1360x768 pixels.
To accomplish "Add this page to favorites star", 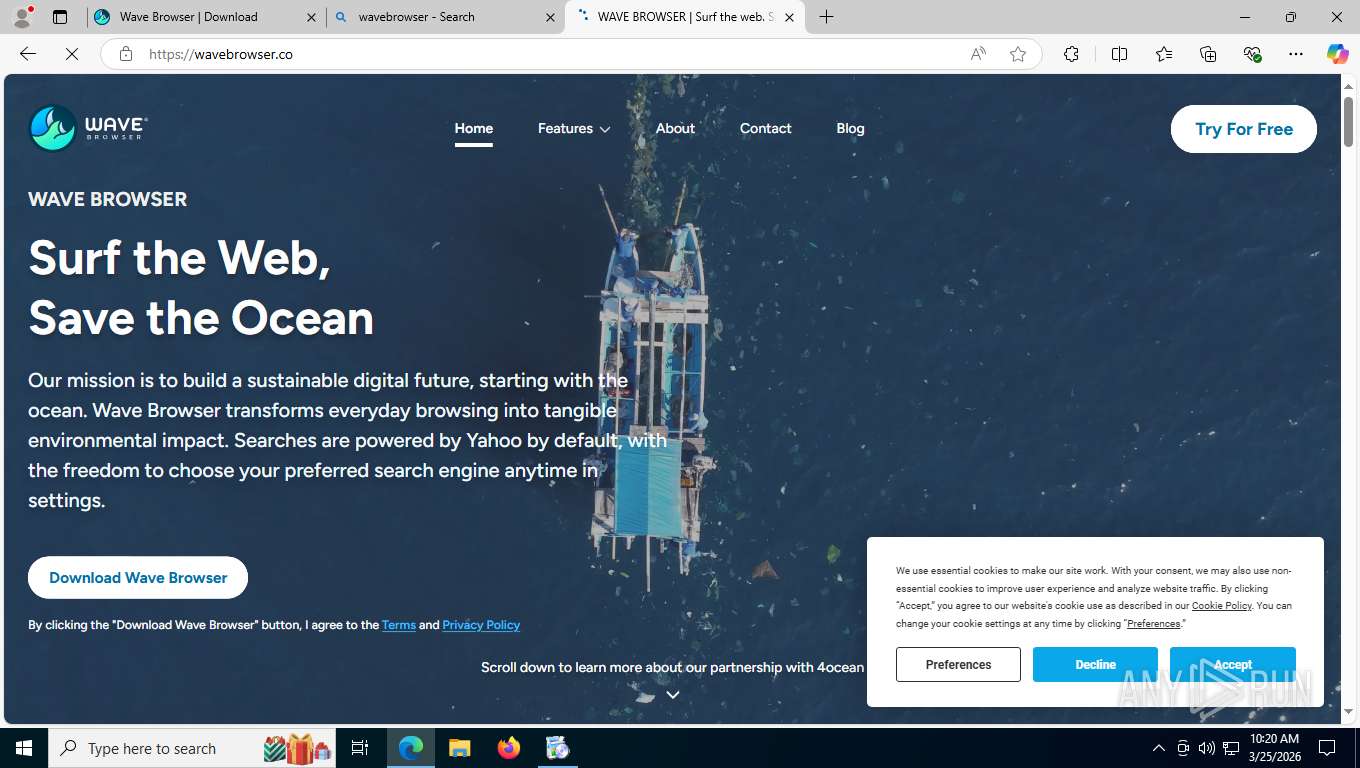I will [1018, 54].
